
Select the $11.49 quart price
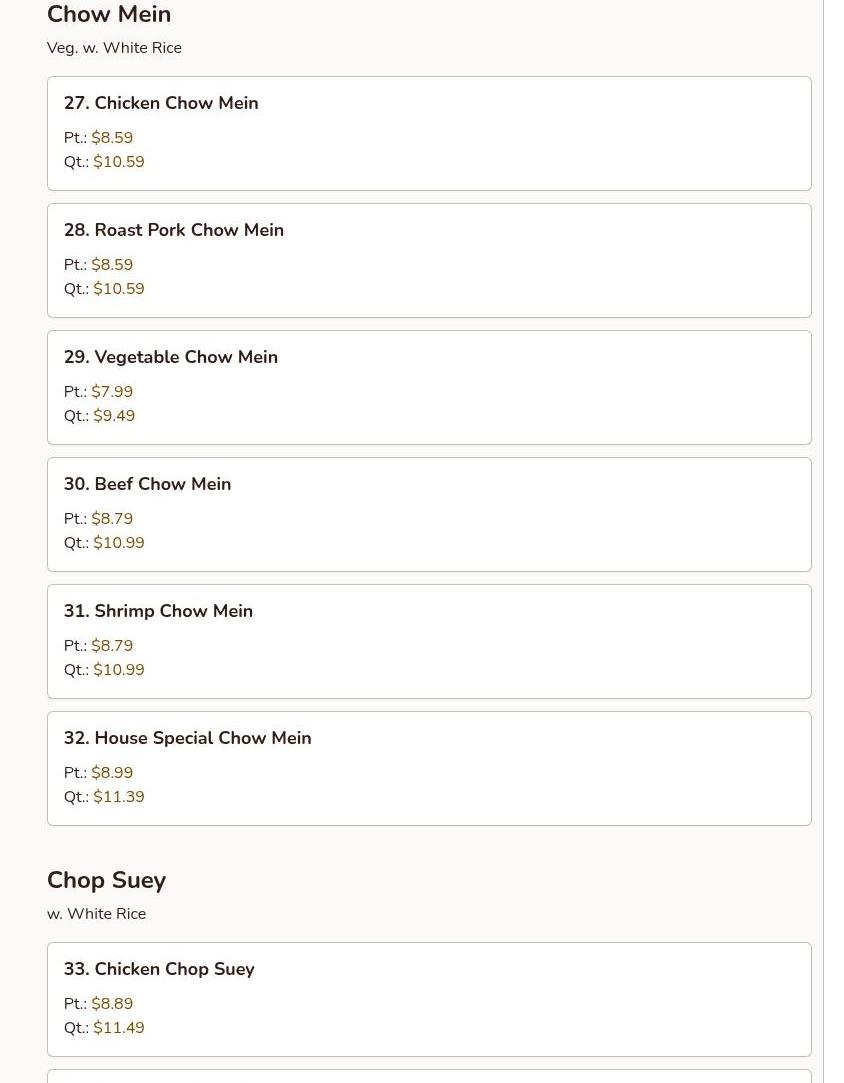118,1028
